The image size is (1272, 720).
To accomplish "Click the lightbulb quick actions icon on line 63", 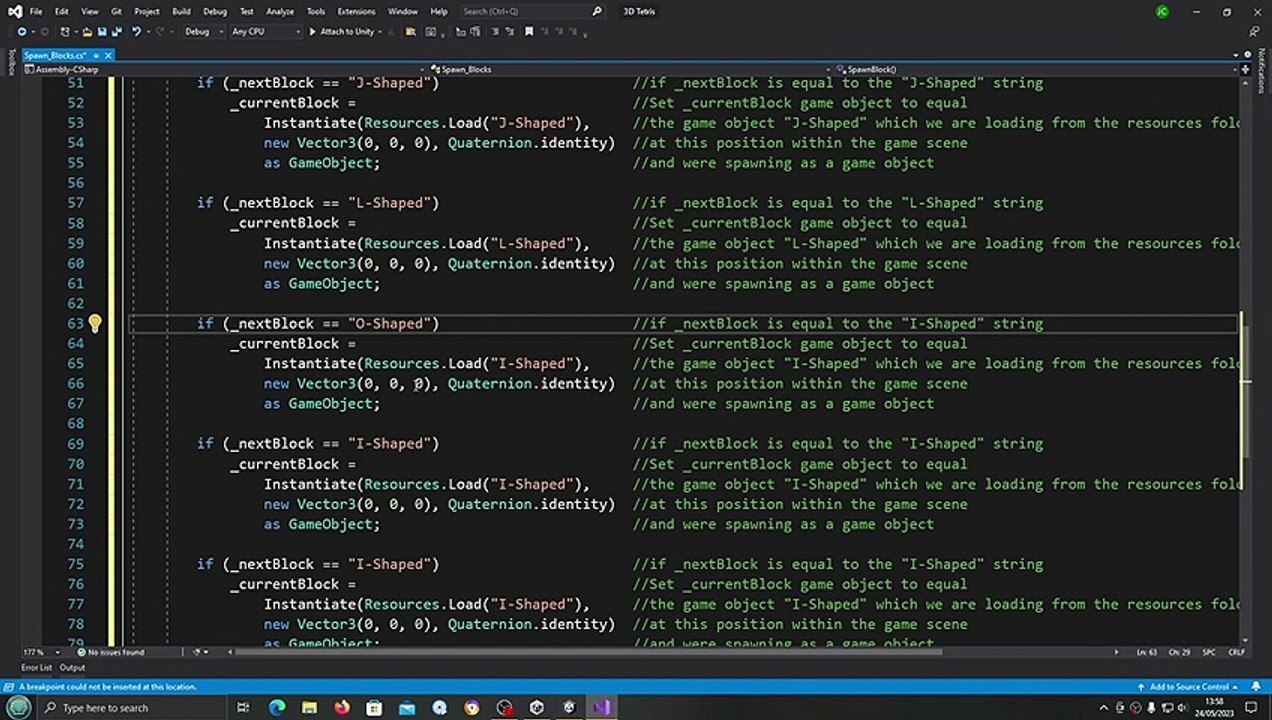I will point(94,323).
